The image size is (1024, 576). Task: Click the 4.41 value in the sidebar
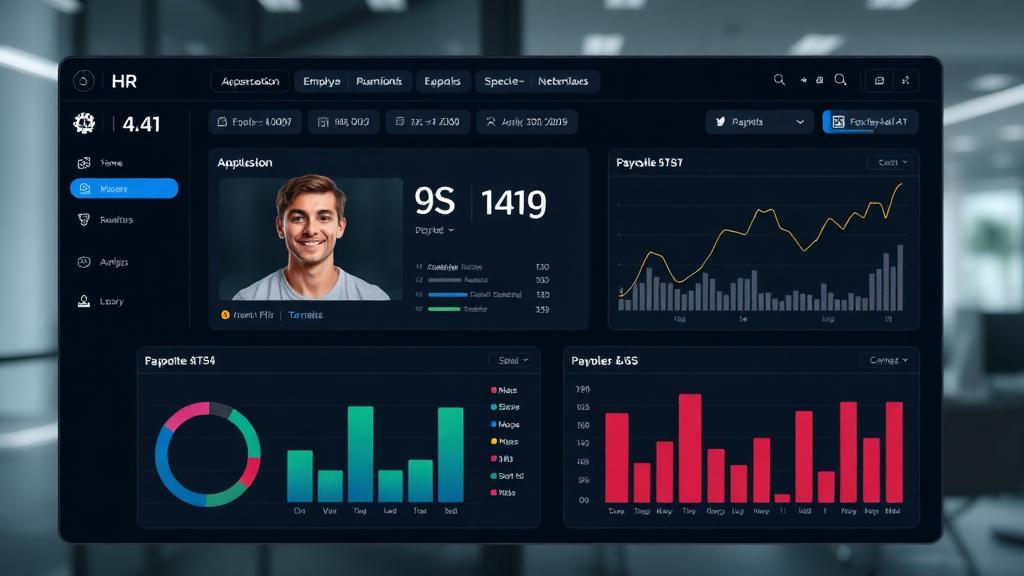[141, 123]
